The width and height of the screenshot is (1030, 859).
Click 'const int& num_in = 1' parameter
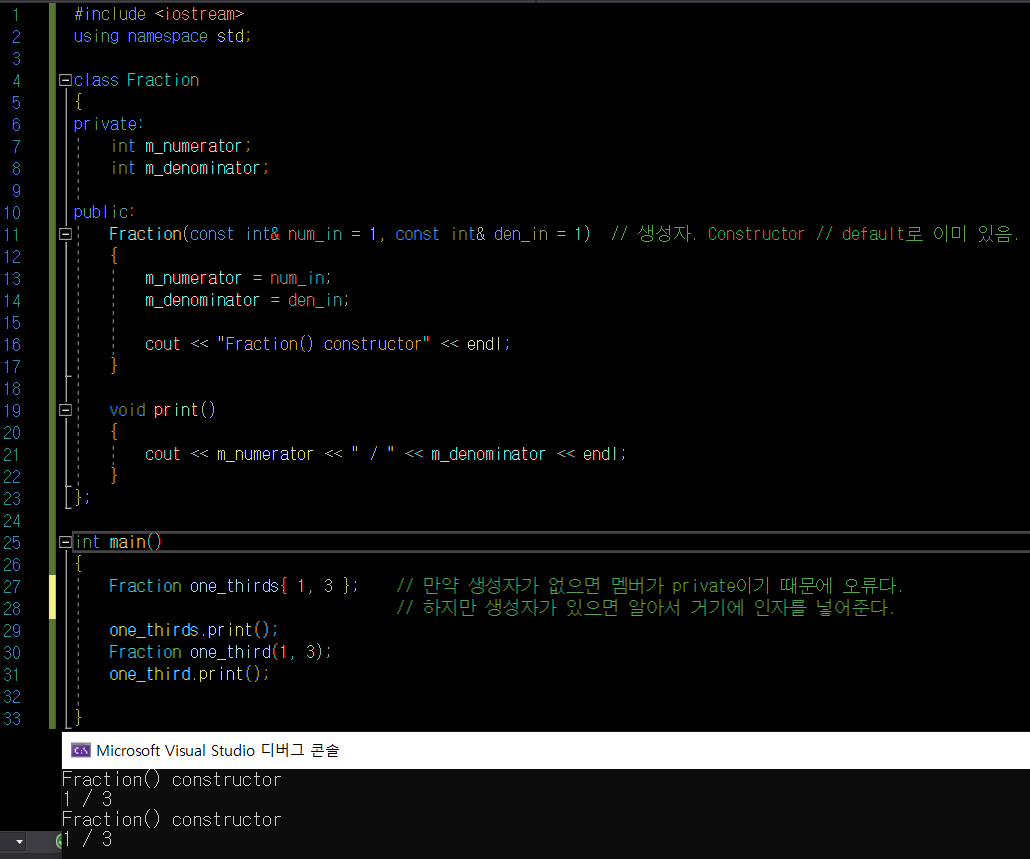point(283,234)
